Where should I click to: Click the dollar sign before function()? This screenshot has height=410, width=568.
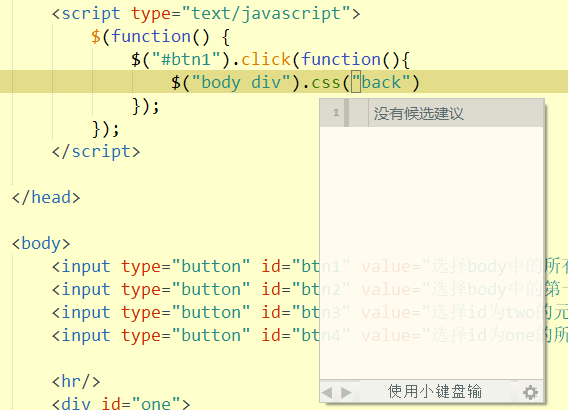click(96, 37)
